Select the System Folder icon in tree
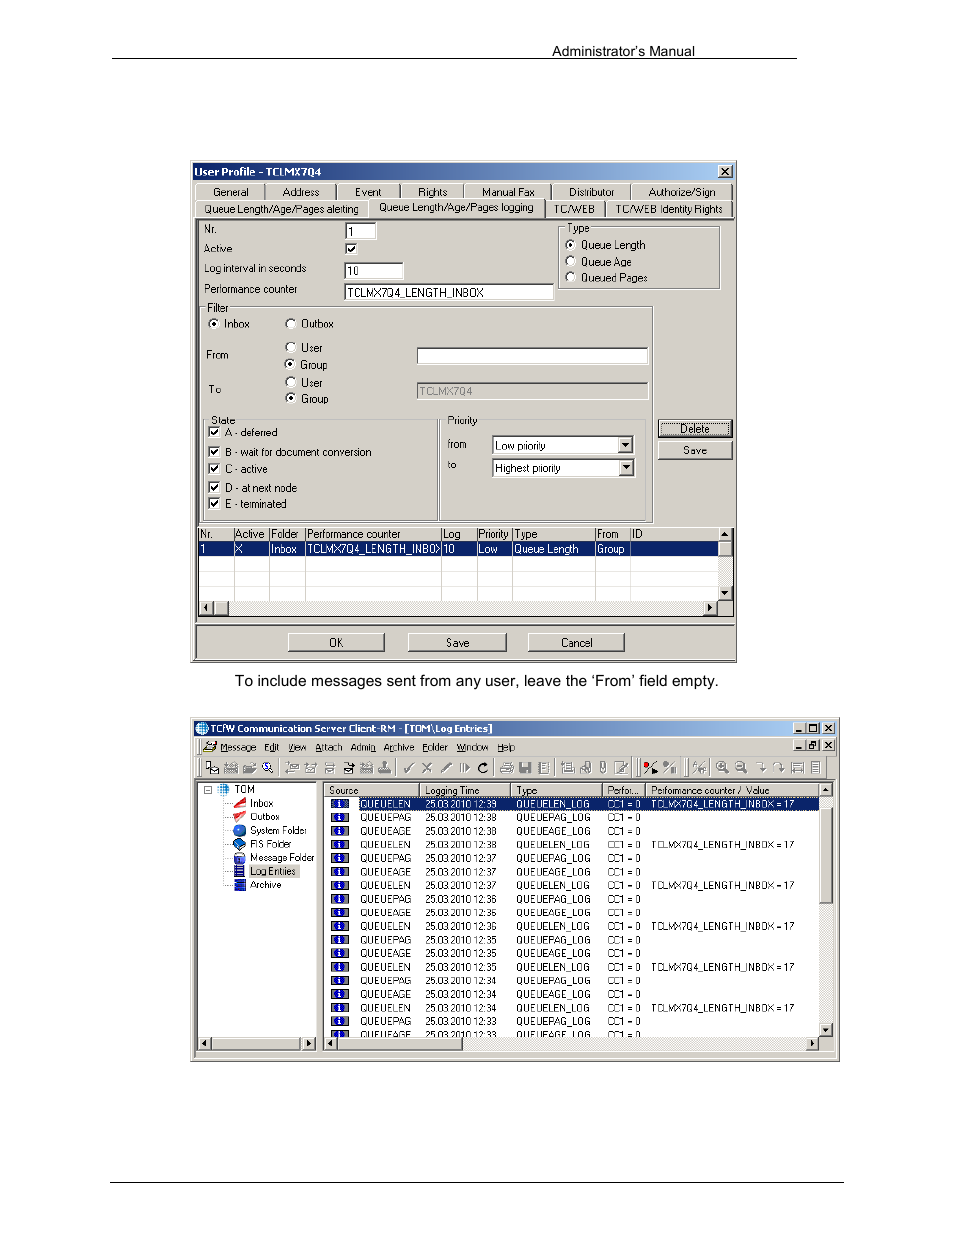The width and height of the screenshot is (954, 1235). coord(240,830)
